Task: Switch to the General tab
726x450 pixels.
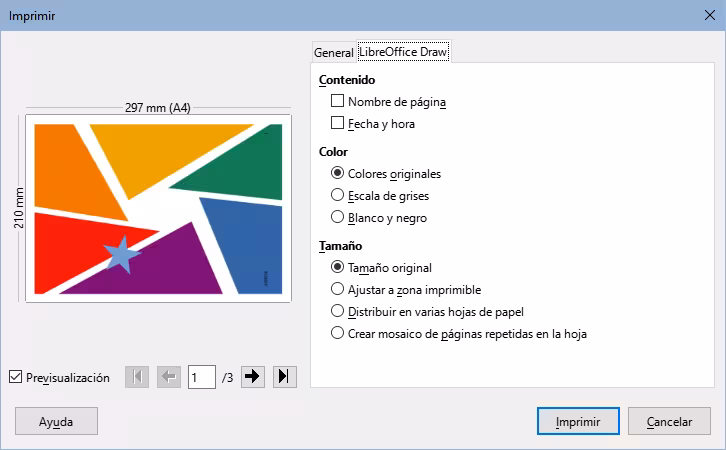Action: click(x=333, y=53)
